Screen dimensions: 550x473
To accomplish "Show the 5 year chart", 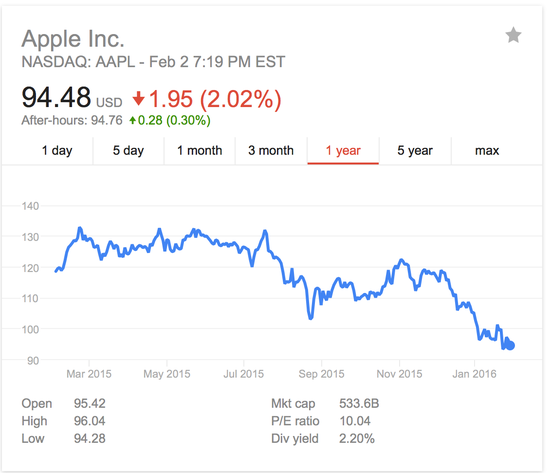I will click(415, 151).
